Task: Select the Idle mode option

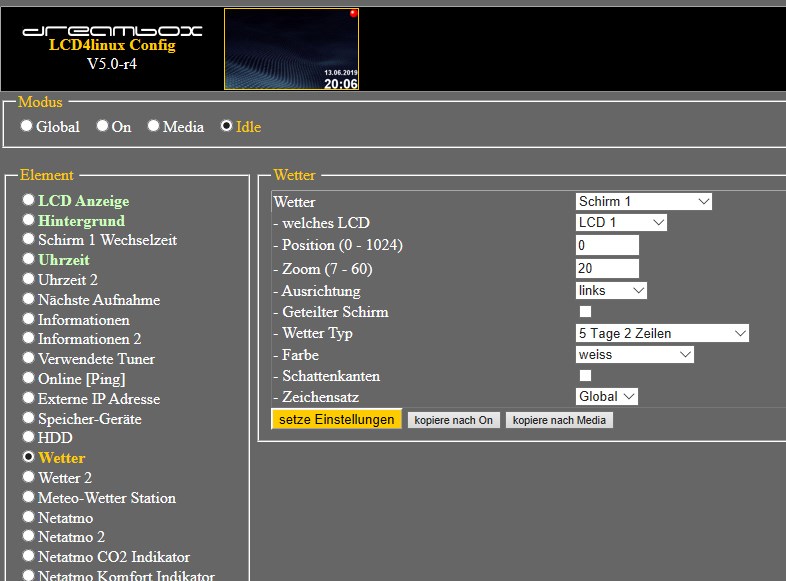Action: click(226, 126)
